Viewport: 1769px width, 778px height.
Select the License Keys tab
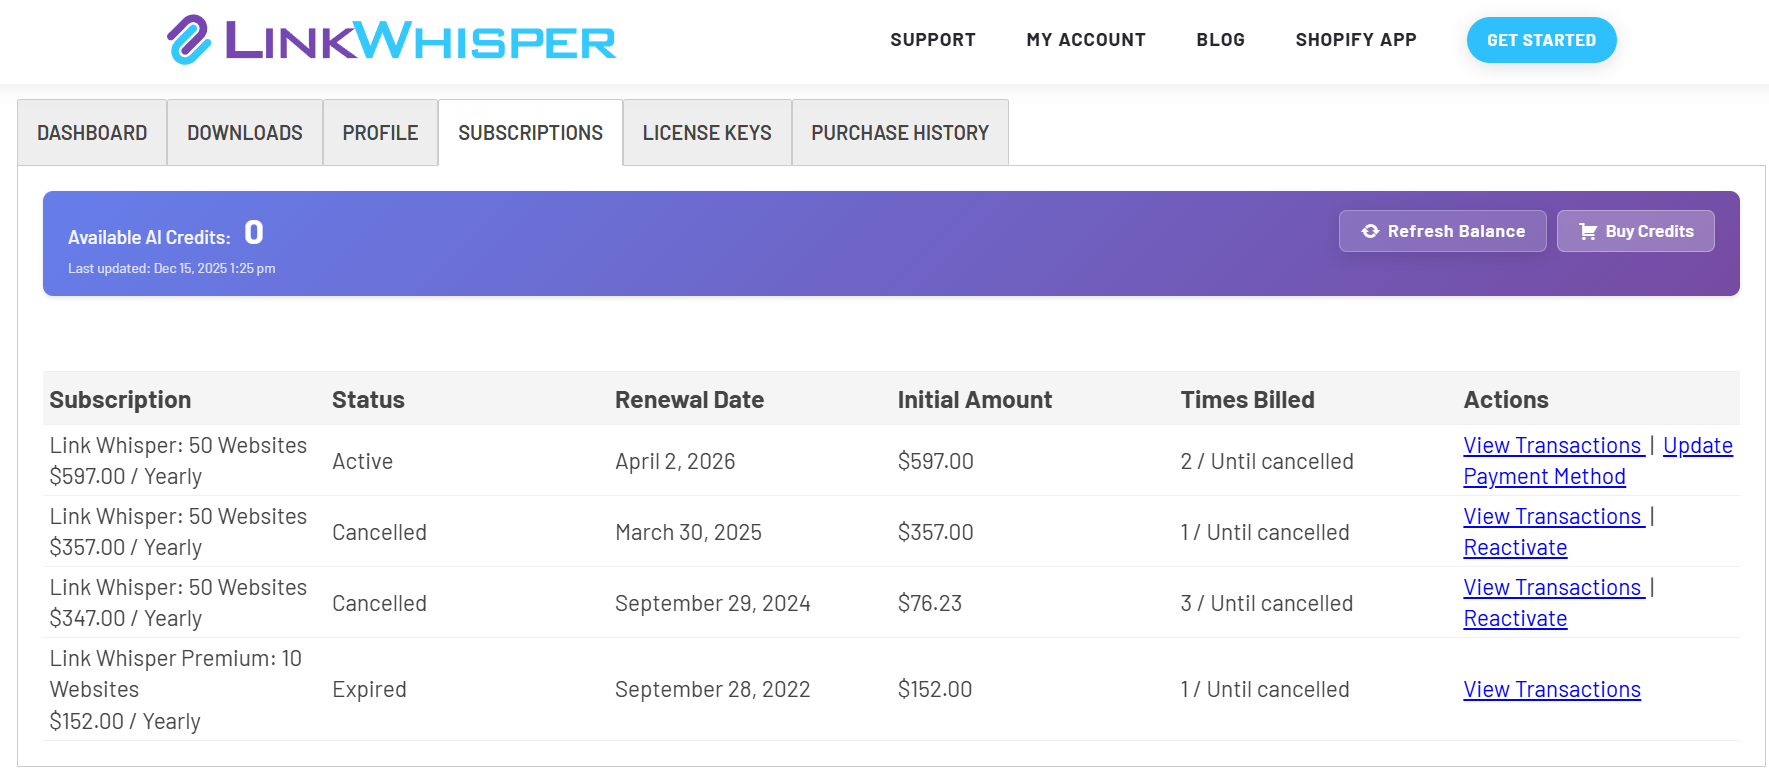(x=707, y=132)
